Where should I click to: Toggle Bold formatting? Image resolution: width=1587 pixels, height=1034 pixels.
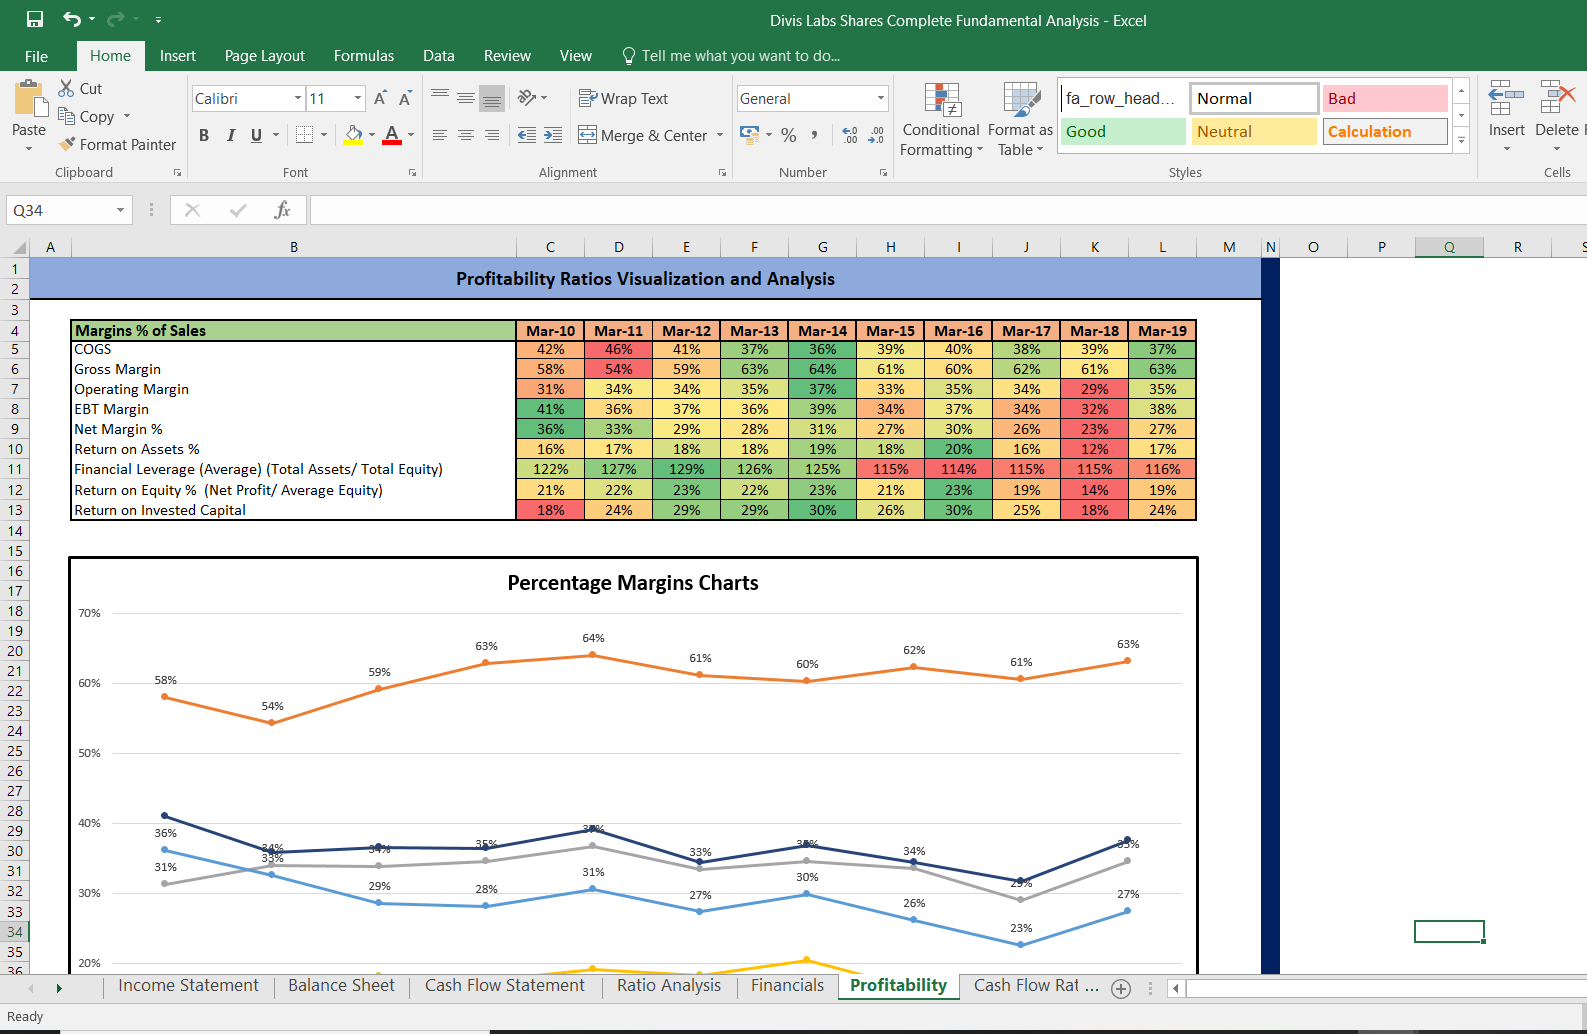coord(204,135)
